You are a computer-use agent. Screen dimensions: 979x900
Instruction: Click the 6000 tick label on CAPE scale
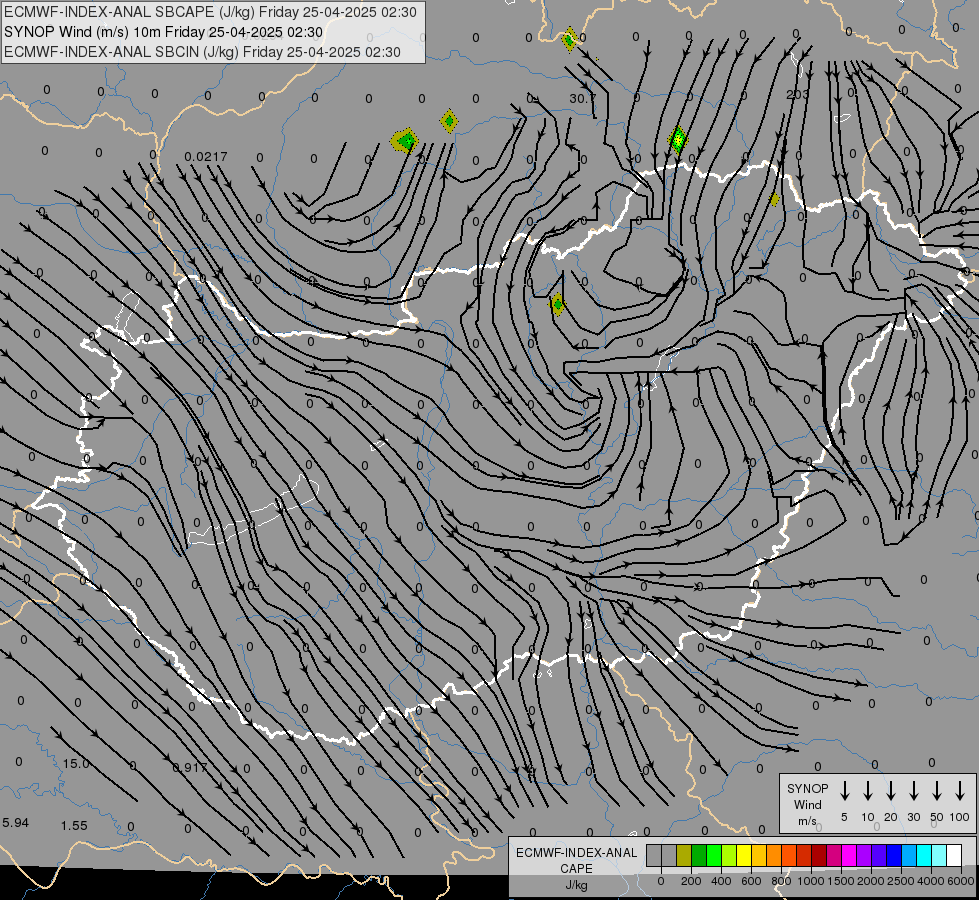click(x=961, y=881)
